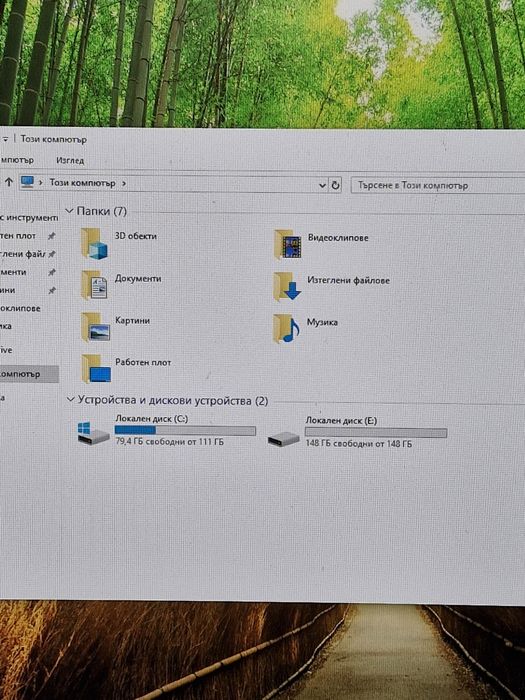The height and width of the screenshot is (700, 525).
Task: Click the Up arrow navigation button
Action: click(9, 181)
